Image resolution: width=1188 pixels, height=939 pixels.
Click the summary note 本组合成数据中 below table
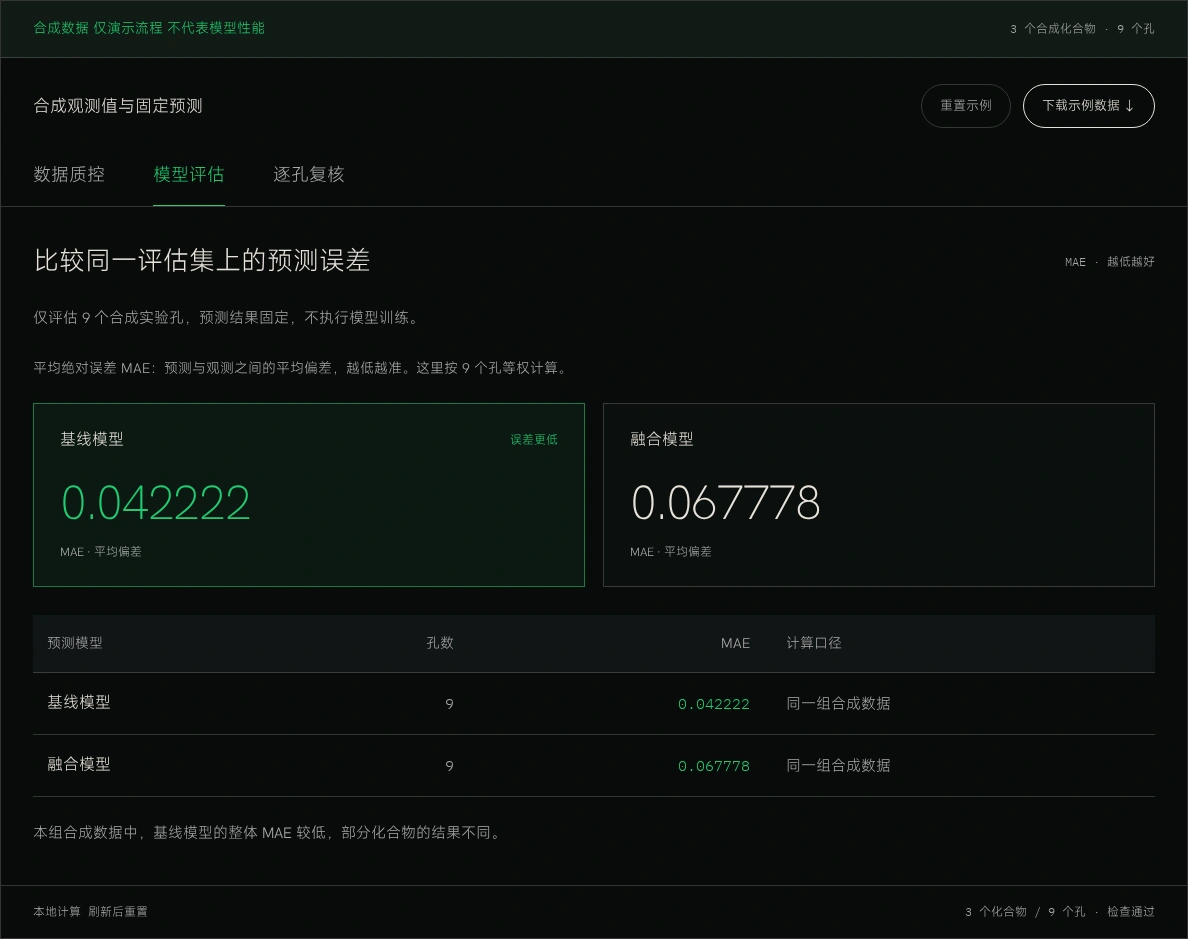click(x=268, y=832)
